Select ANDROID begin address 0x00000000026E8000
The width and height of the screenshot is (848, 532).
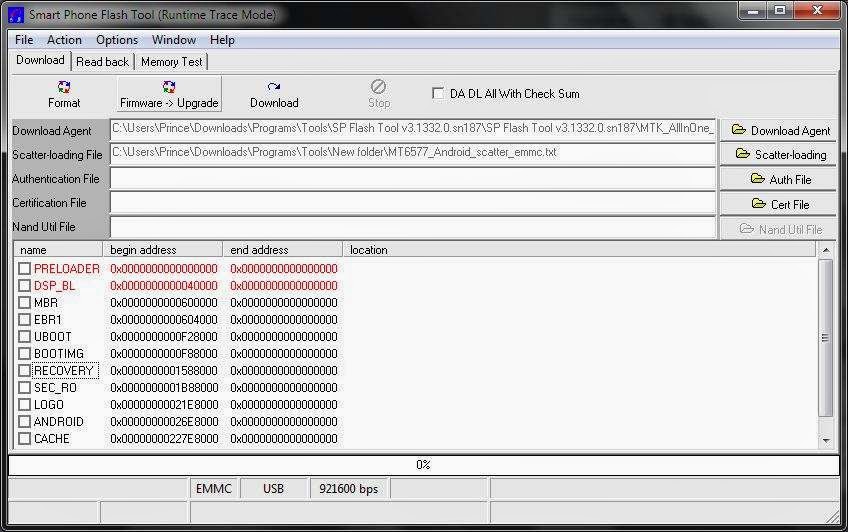(164, 422)
